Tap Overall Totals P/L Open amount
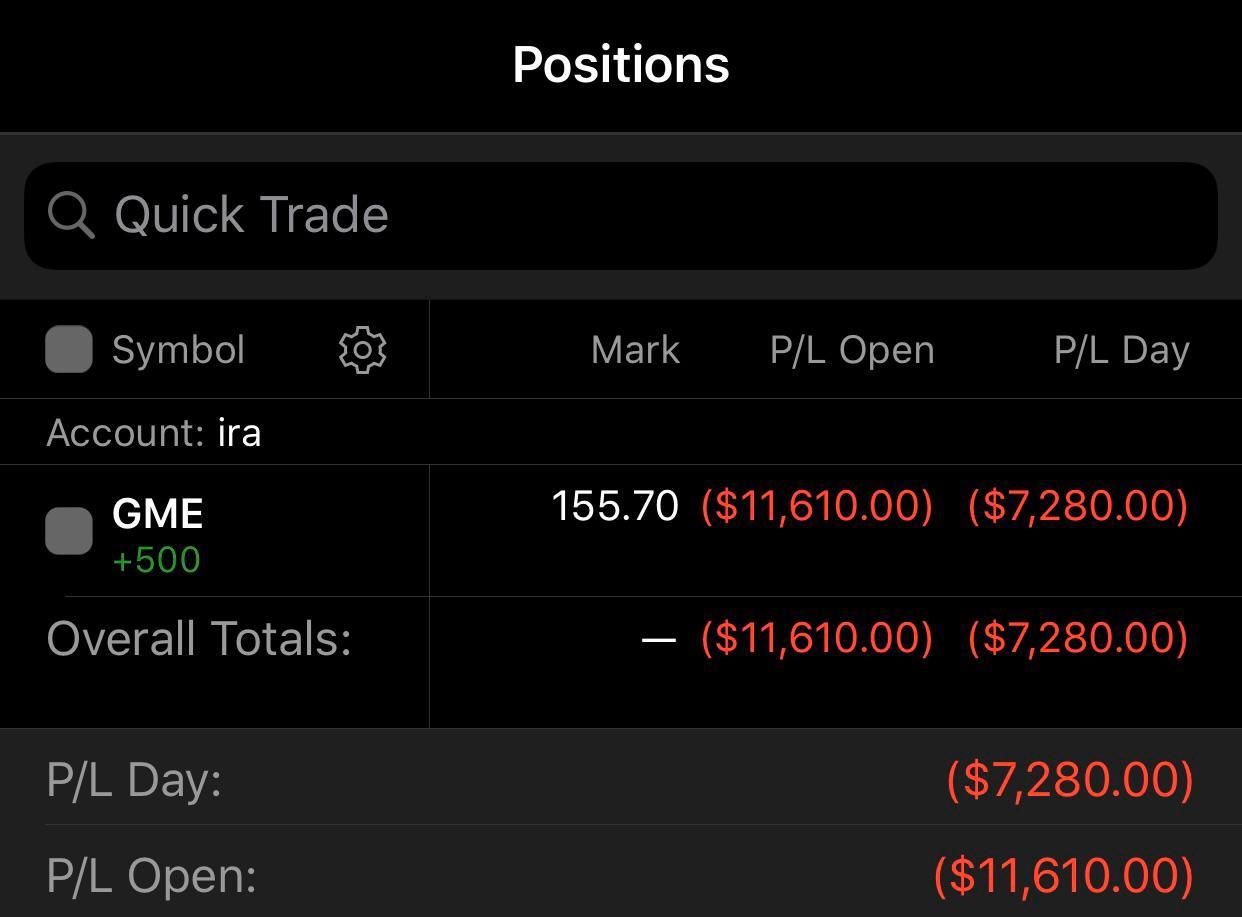Viewport: 1242px width, 917px height. 817,638
